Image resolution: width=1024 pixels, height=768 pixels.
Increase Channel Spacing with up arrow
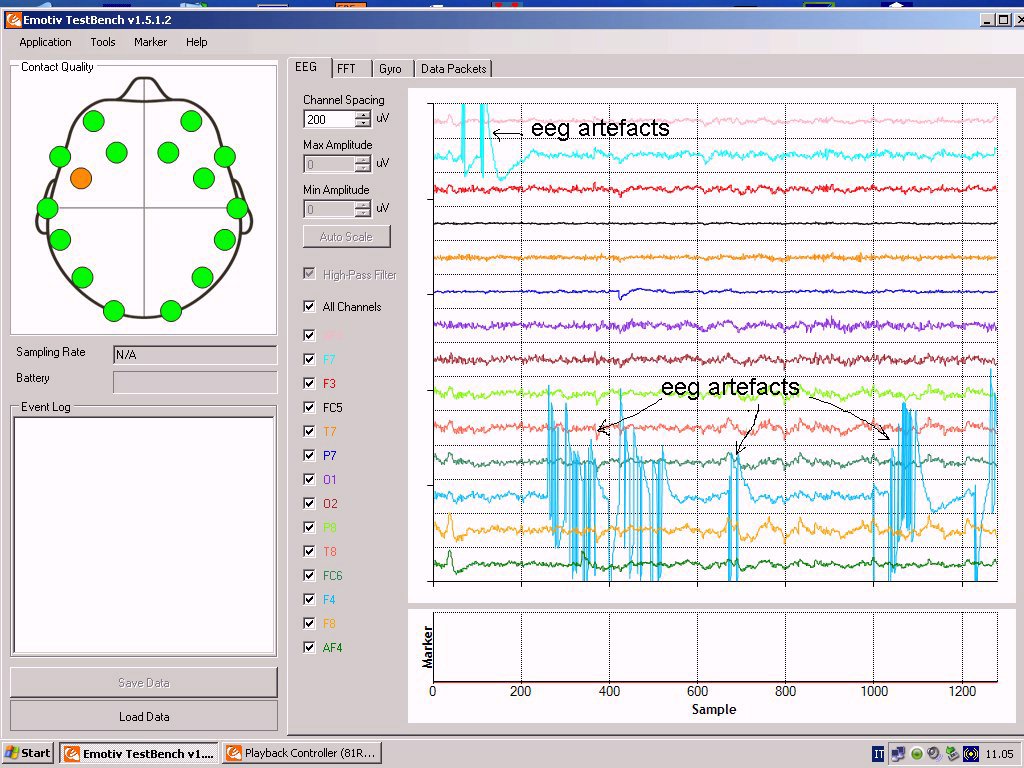coord(362,115)
